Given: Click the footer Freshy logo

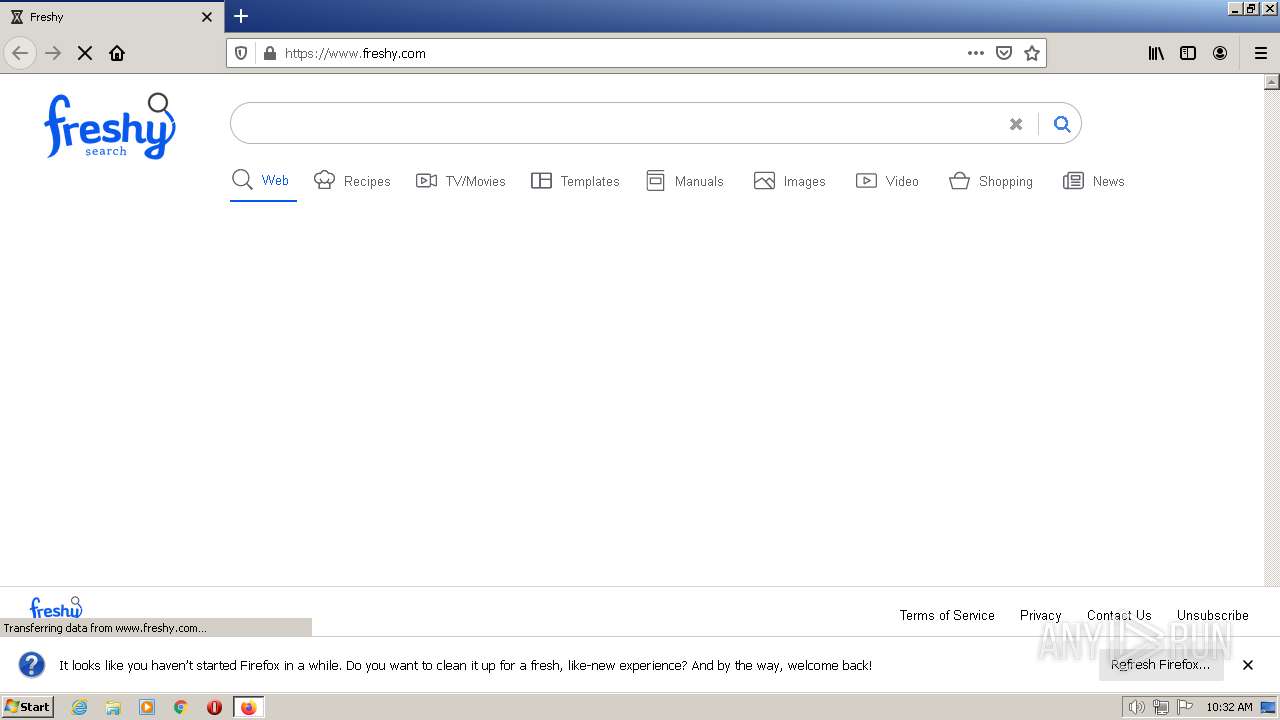Looking at the screenshot, I should click(x=56, y=608).
